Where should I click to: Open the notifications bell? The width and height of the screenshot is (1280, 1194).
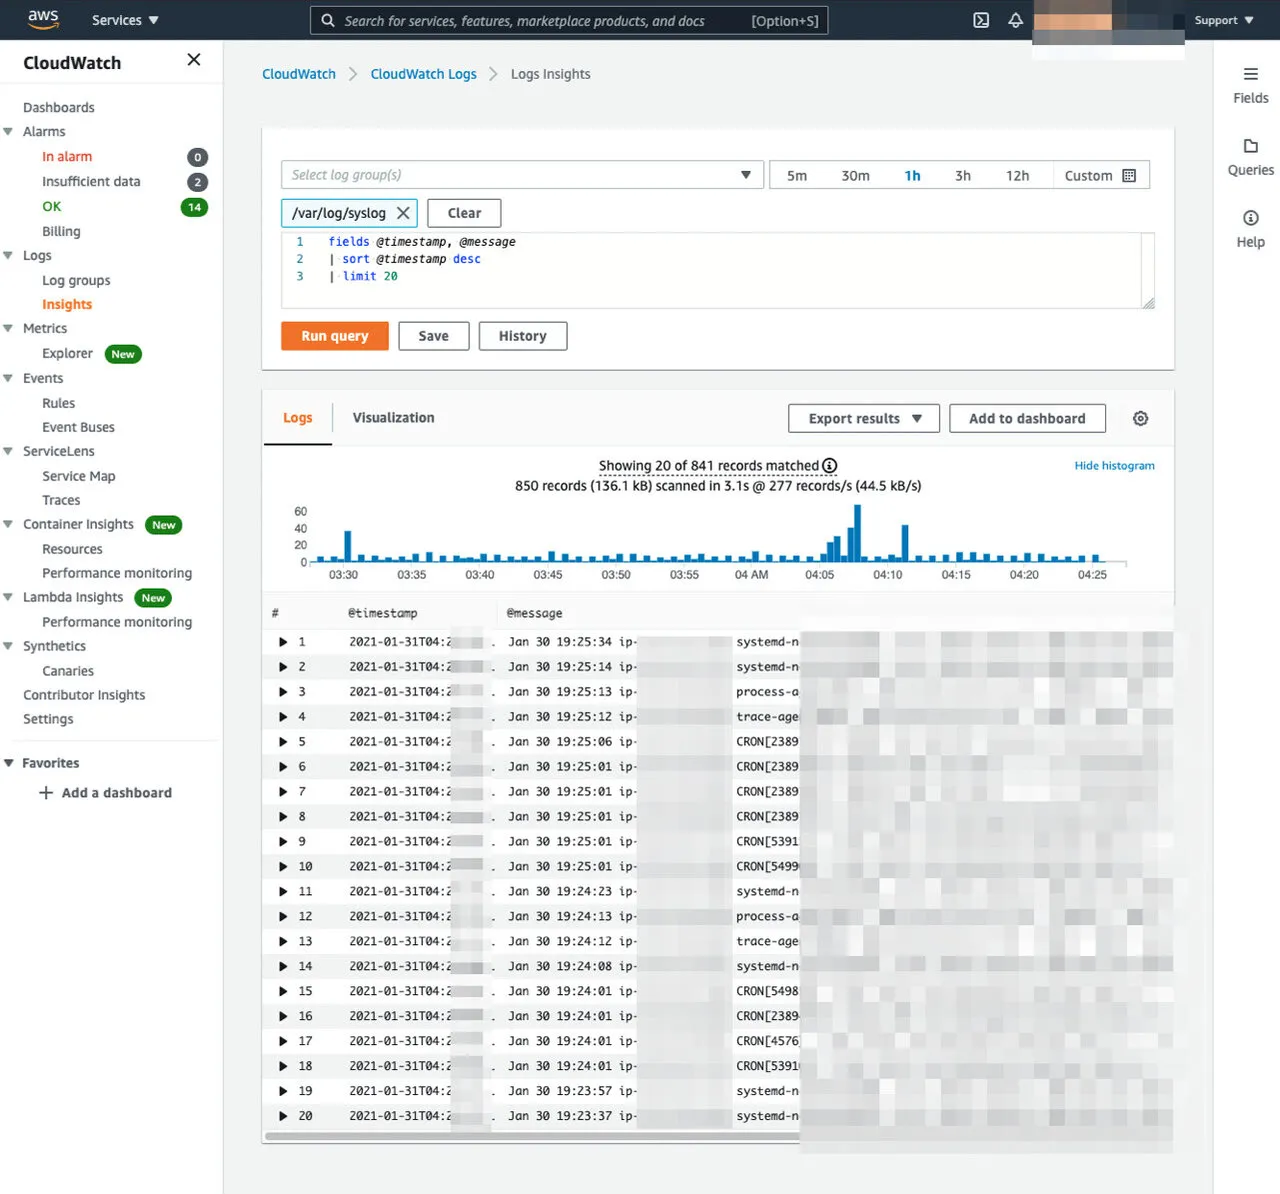tap(1015, 20)
